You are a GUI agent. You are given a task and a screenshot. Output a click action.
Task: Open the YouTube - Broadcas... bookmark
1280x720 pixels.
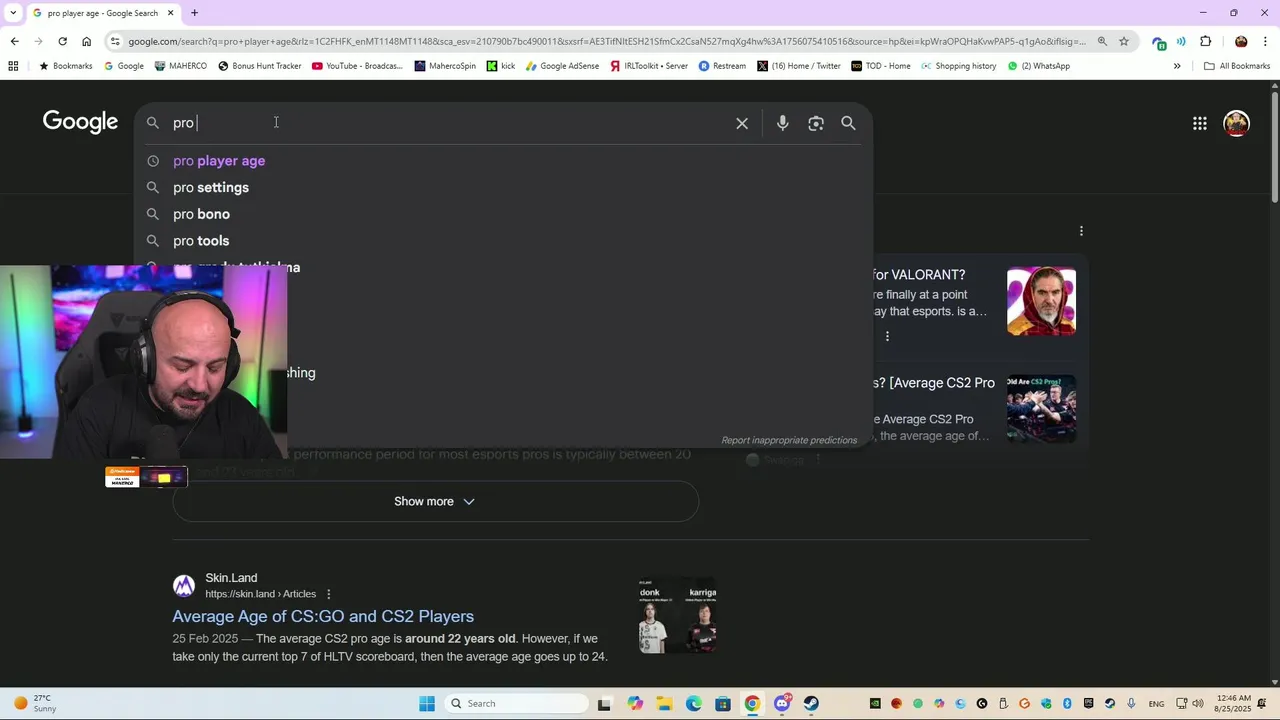[357, 66]
